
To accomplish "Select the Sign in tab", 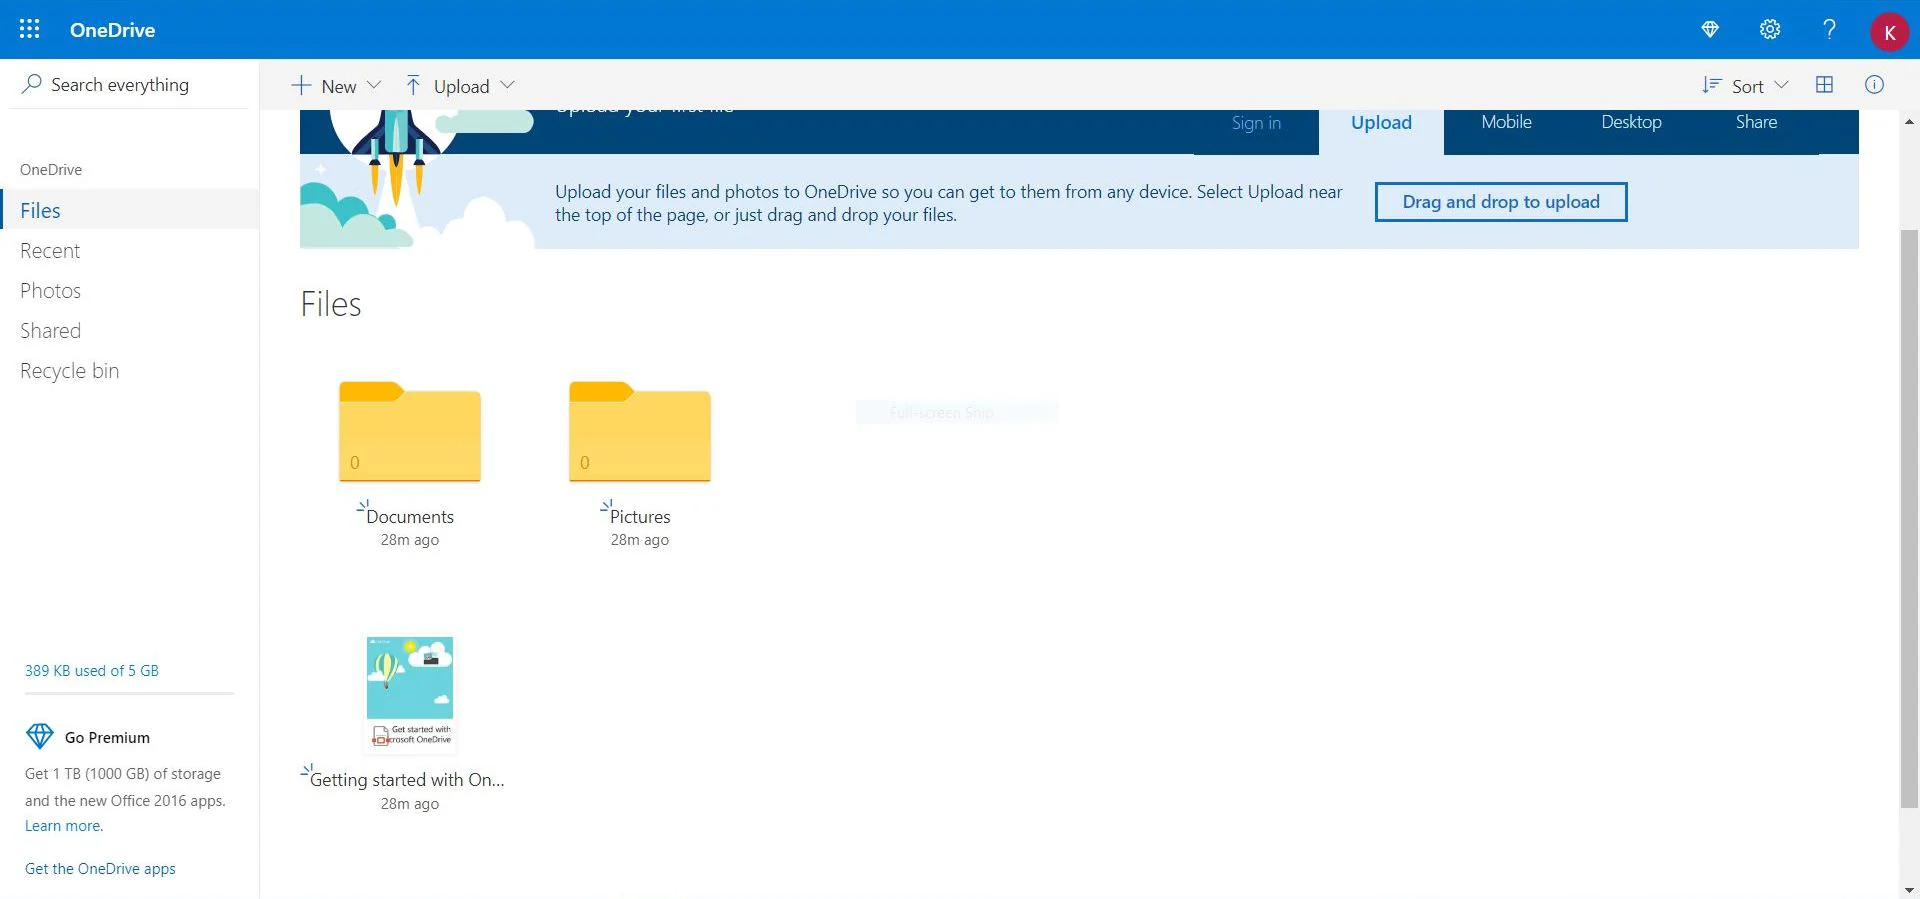I will click(x=1256, y=123).
